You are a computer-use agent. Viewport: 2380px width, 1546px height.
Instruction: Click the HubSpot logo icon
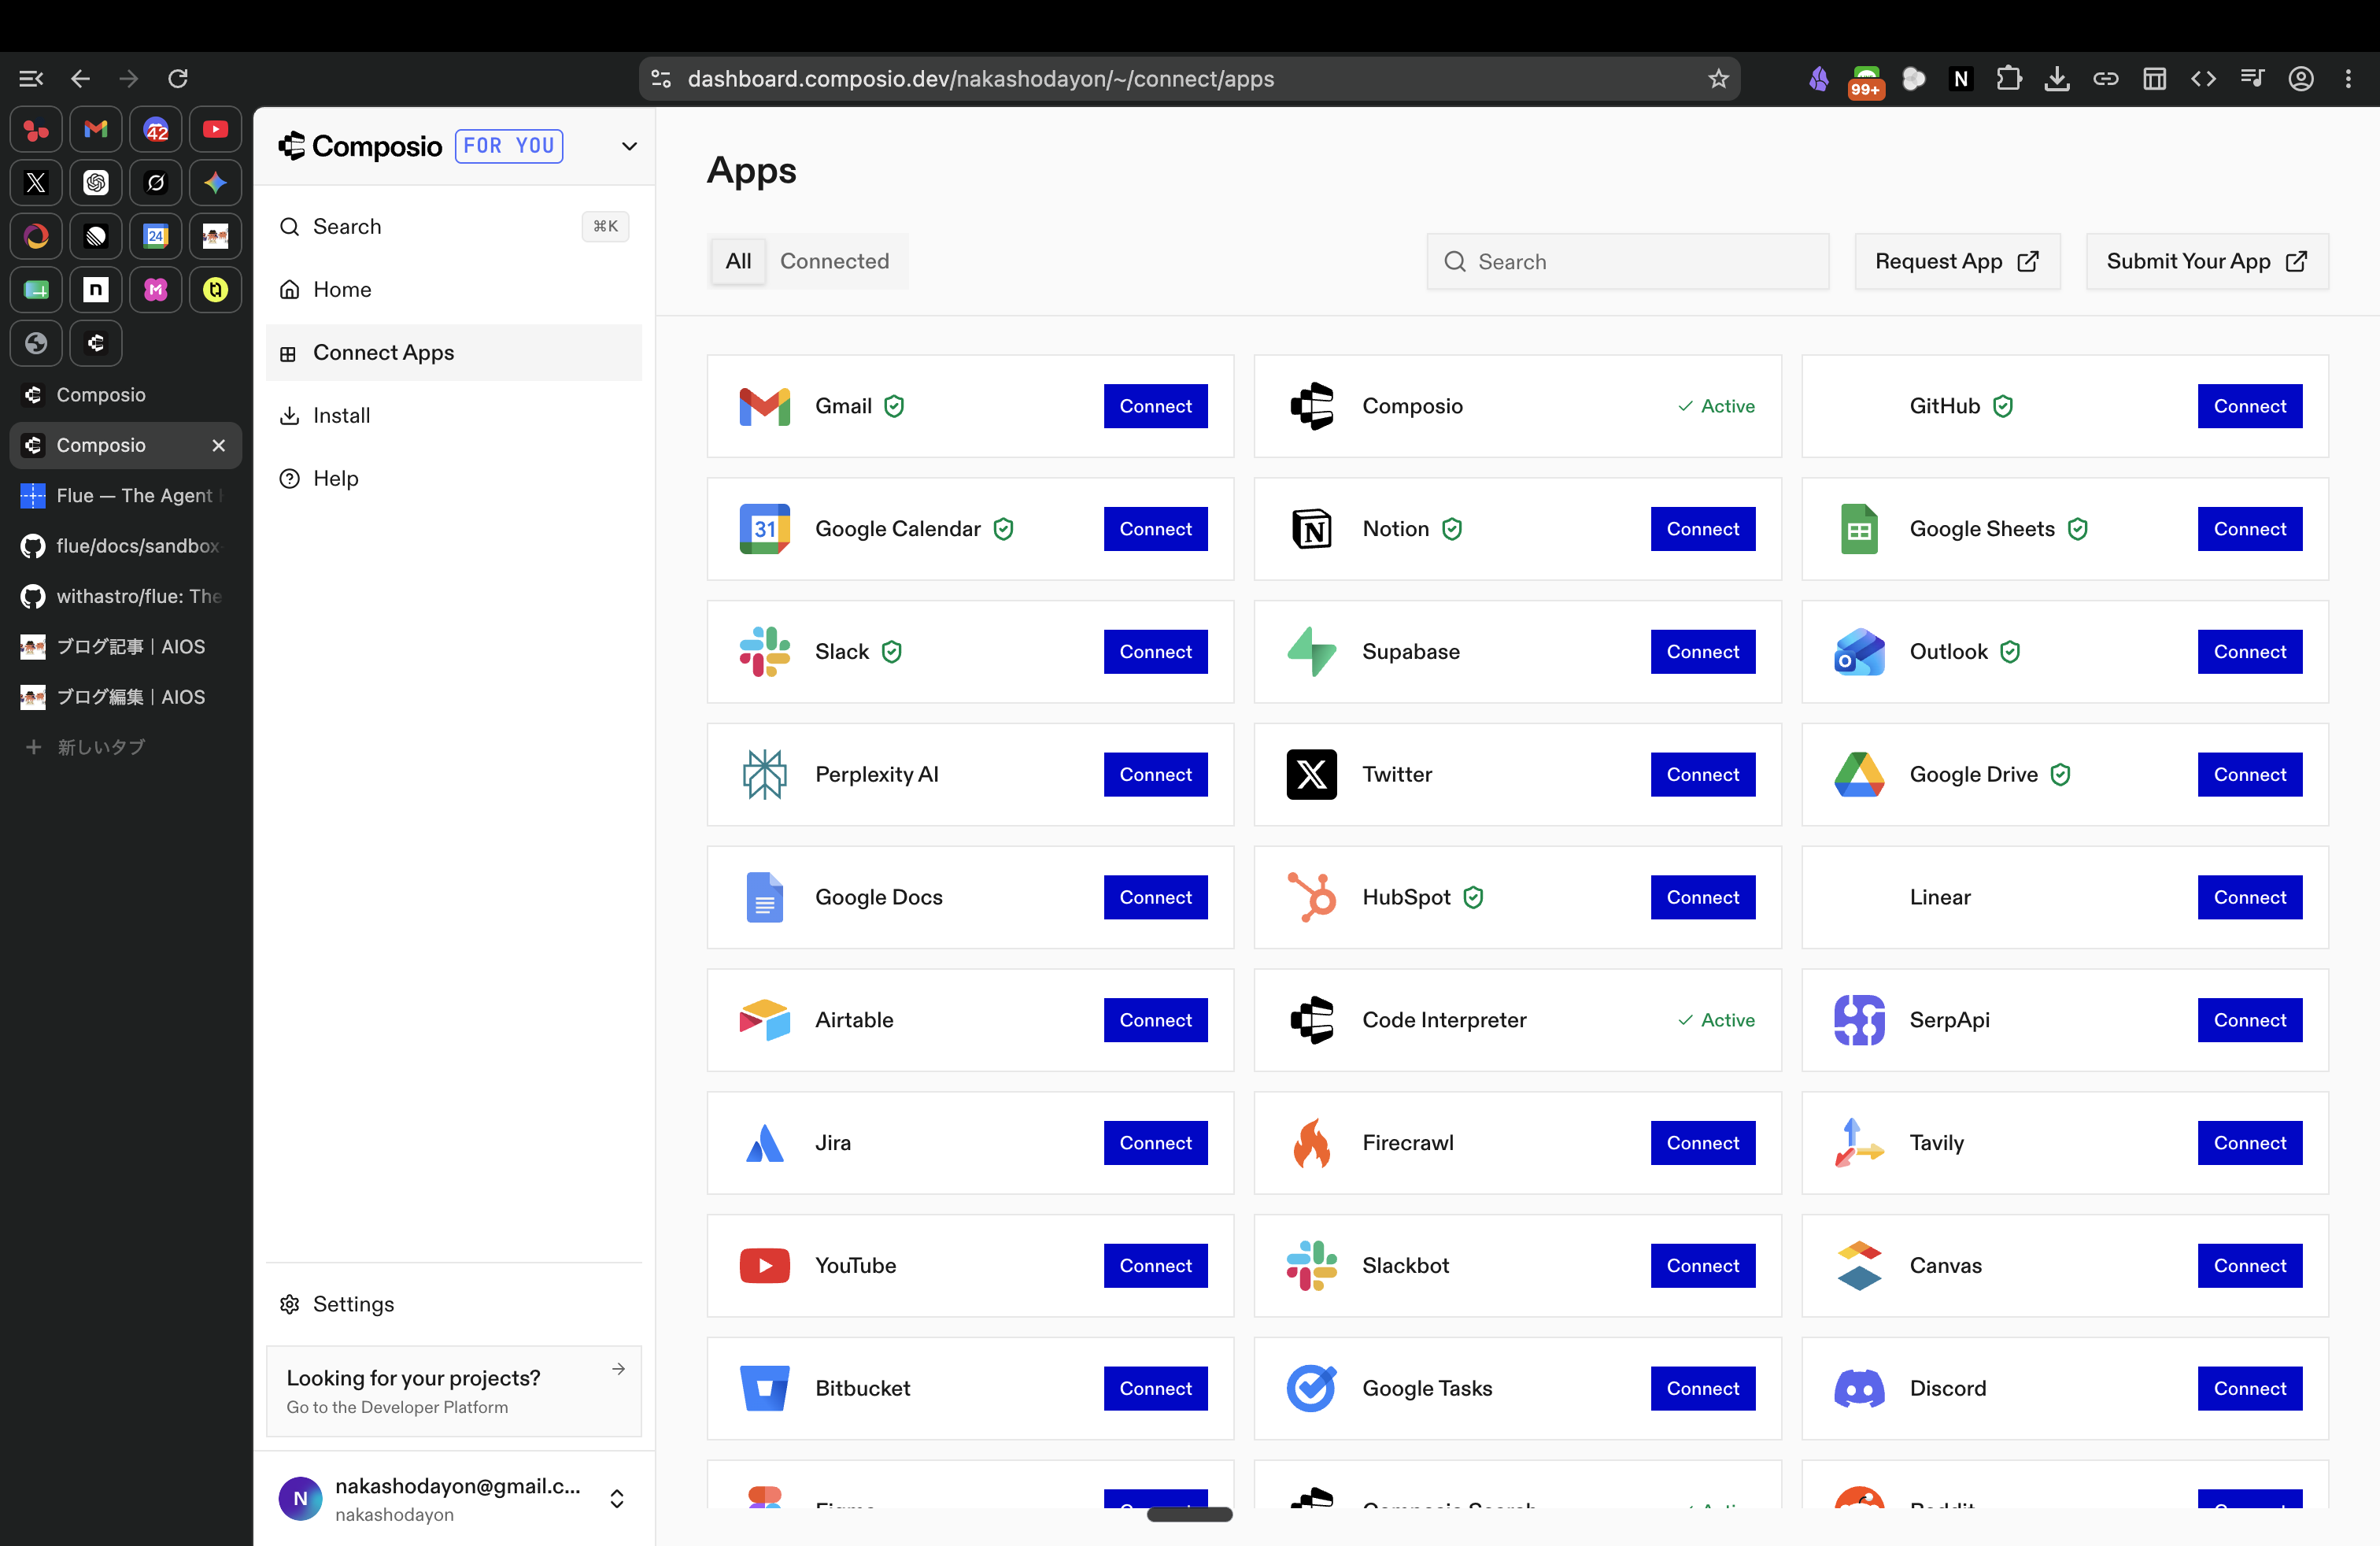[x=1311, y=897]
